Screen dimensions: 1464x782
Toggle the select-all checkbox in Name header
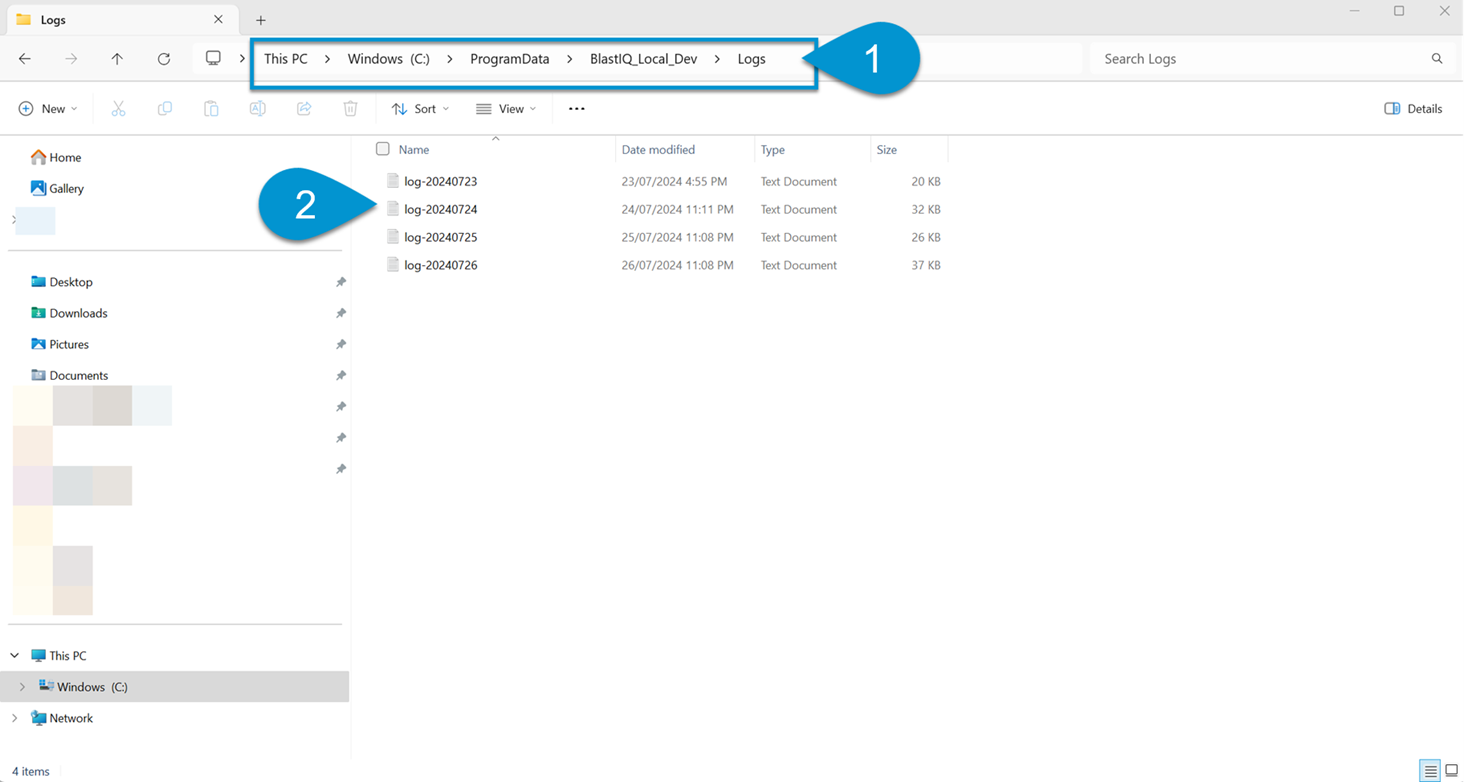(x=382, y=149)
